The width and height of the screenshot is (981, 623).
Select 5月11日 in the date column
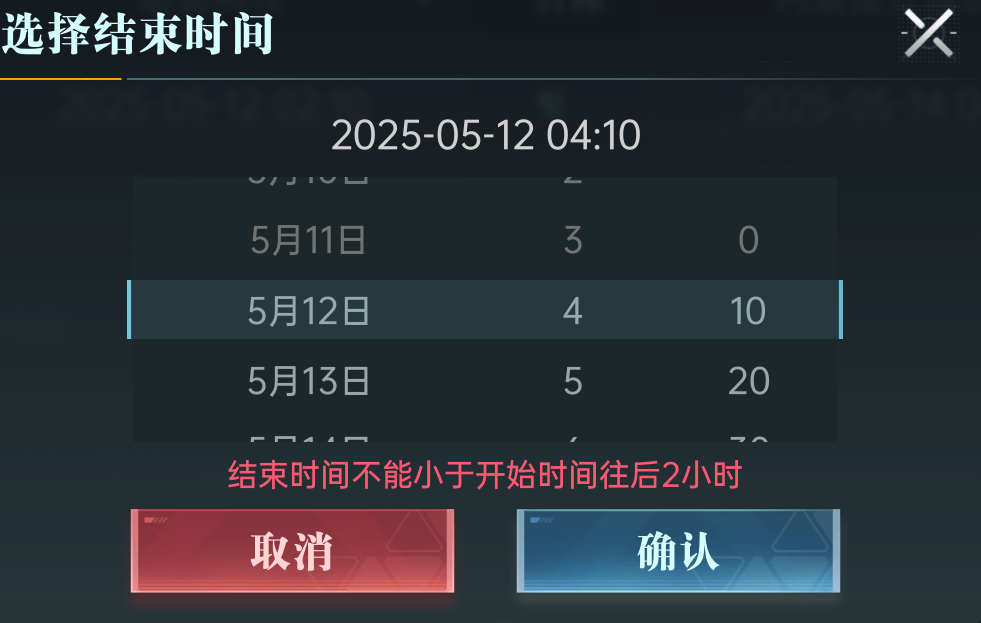[308, 240]
